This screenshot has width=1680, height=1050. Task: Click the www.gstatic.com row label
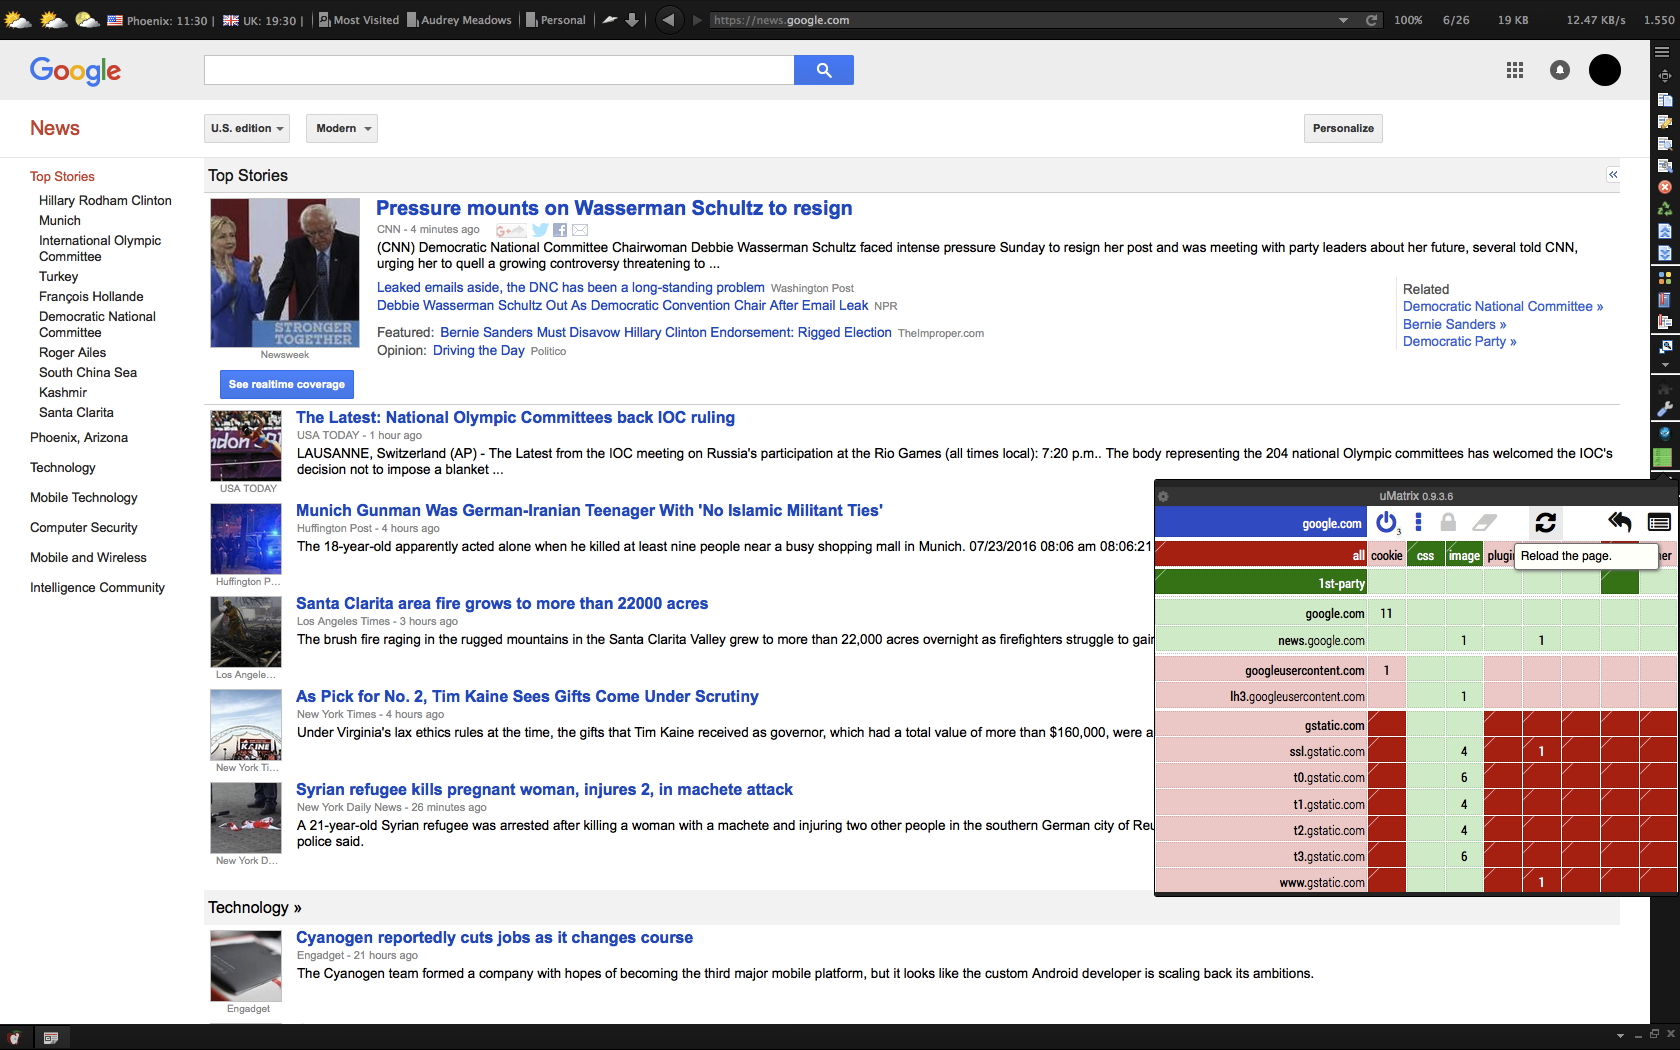[x=1261, y=882]
